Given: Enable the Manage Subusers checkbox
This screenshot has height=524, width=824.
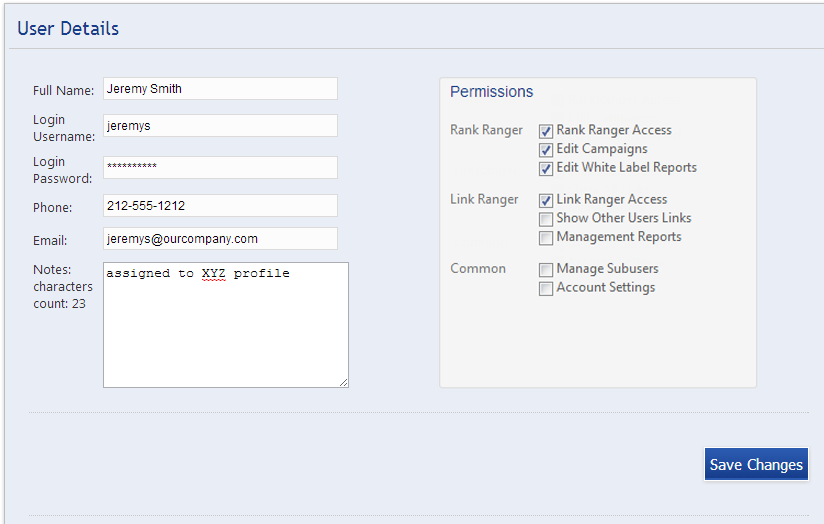Looking at the screenshot, I should [546, 270].
